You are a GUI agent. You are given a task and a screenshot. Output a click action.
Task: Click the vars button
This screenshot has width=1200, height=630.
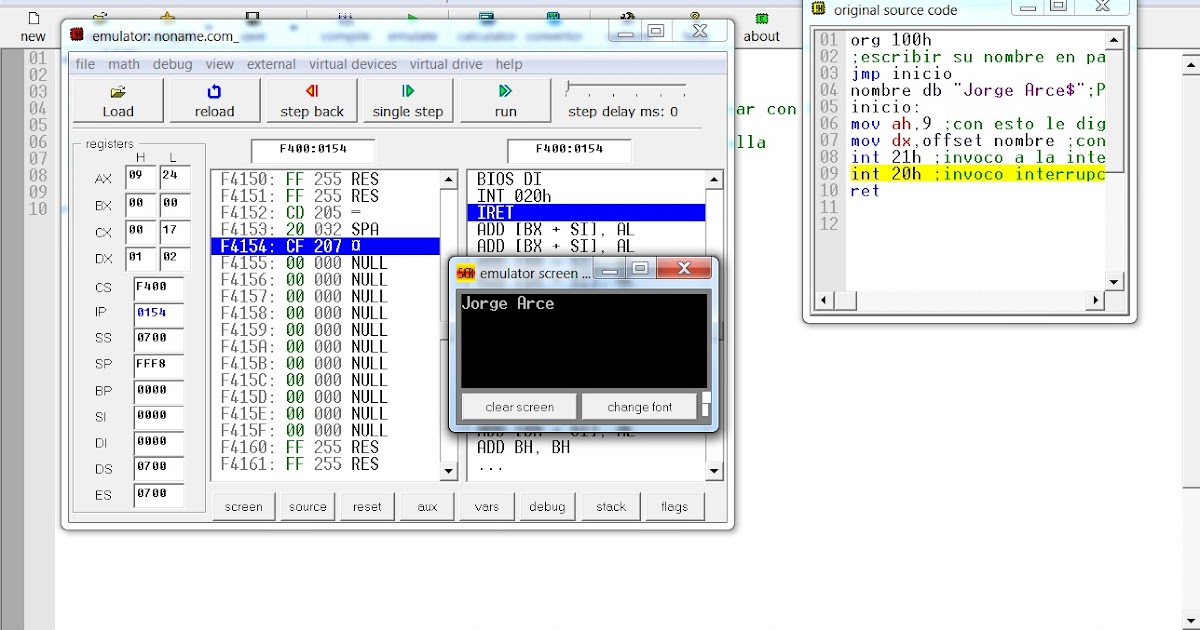(x=487, y=507)
